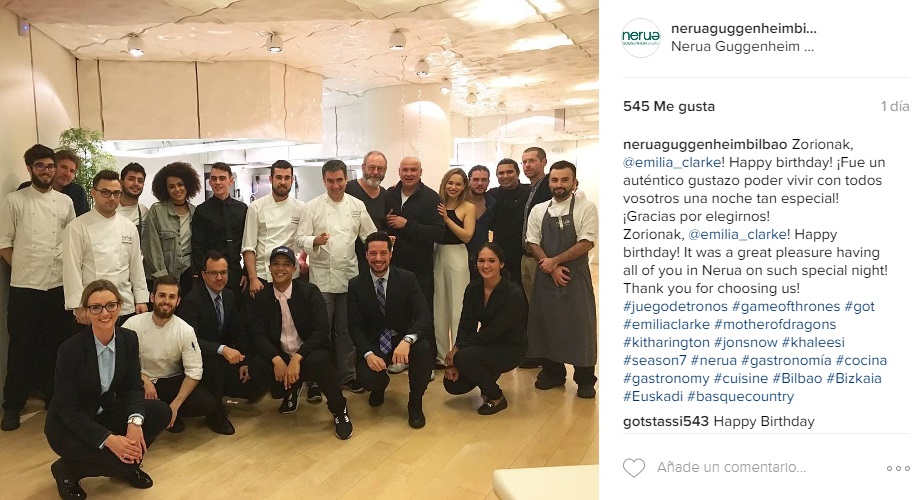The height and width of the screenshot is (500, 917).
Task: Open the #gameofthrones hashtag
Action: [785, 306]
